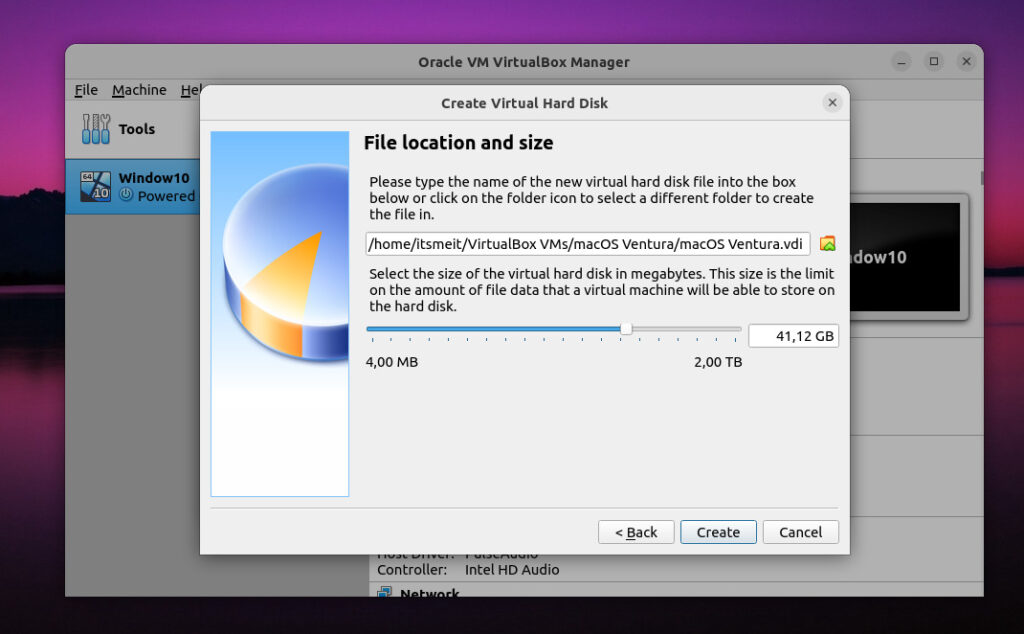Go back with the Back button
The width and height of the screenshot is (1024, 634).
click(x=636, y=531)
